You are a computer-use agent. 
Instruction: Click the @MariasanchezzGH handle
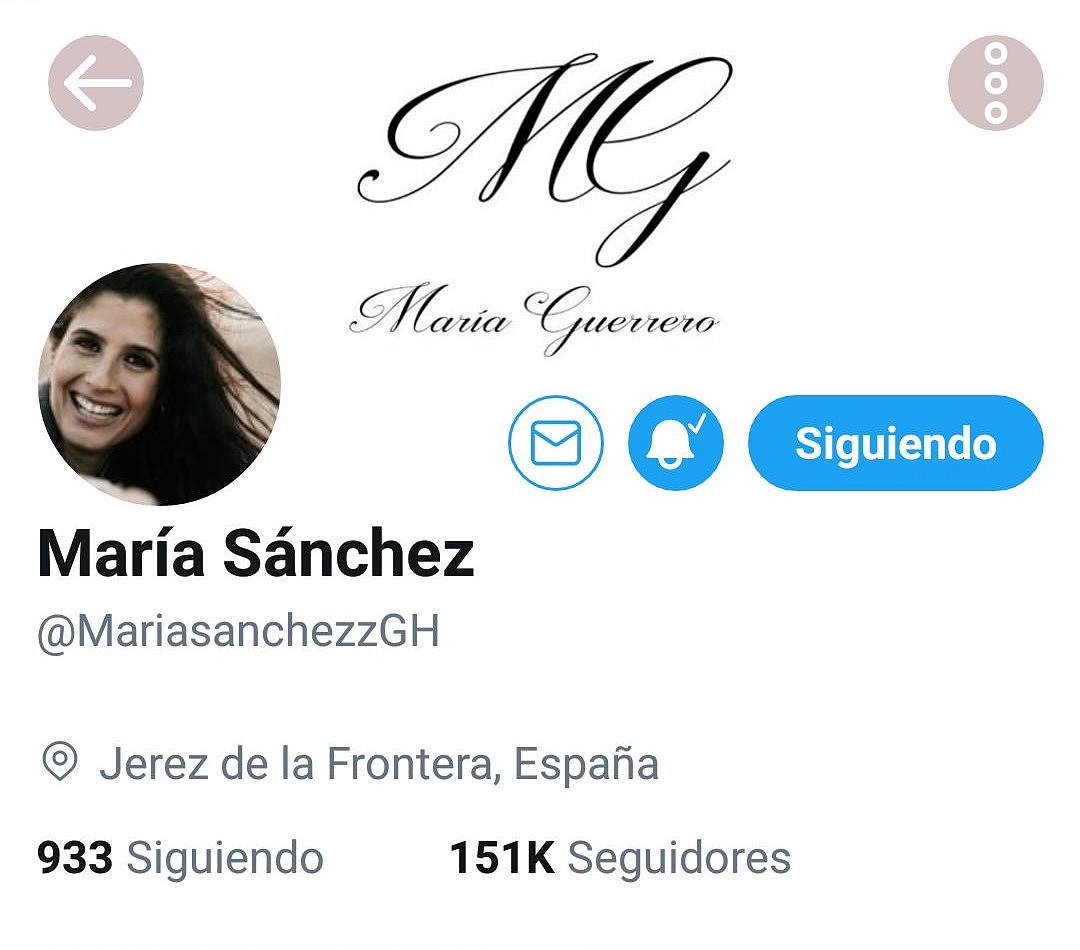pyautogui.click(x=238, y=631)
